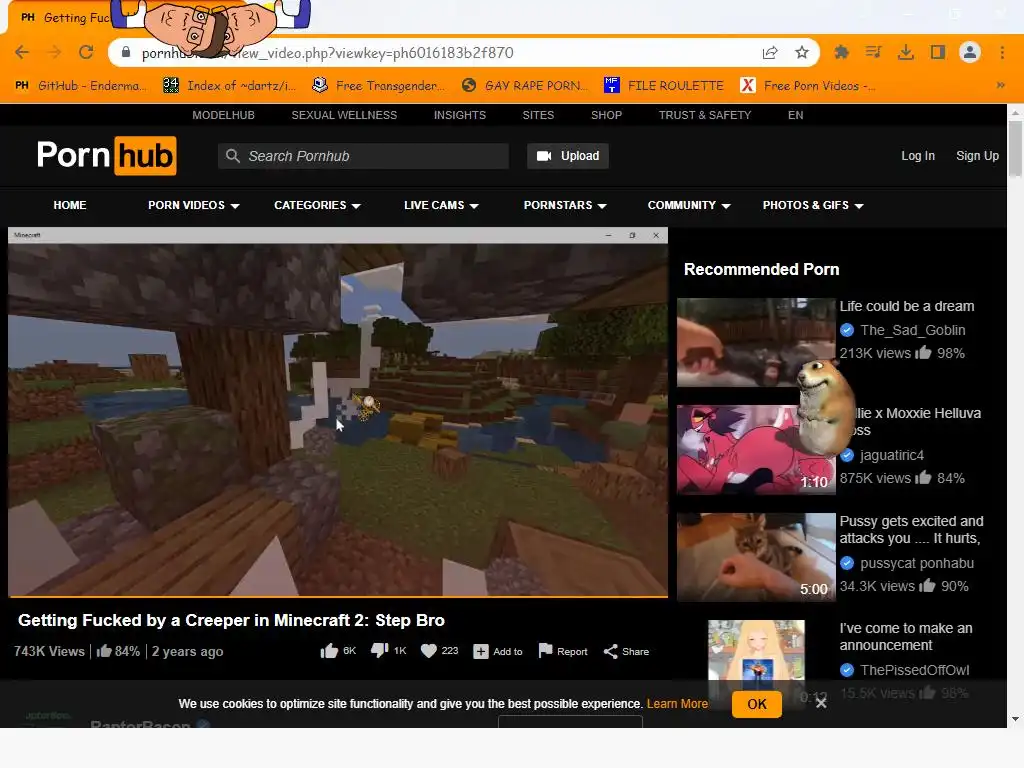The width and height of the screenshot is (1024, 768).
Task: Click the Upload button with camera icon
Action: click(x=568, y=156)
